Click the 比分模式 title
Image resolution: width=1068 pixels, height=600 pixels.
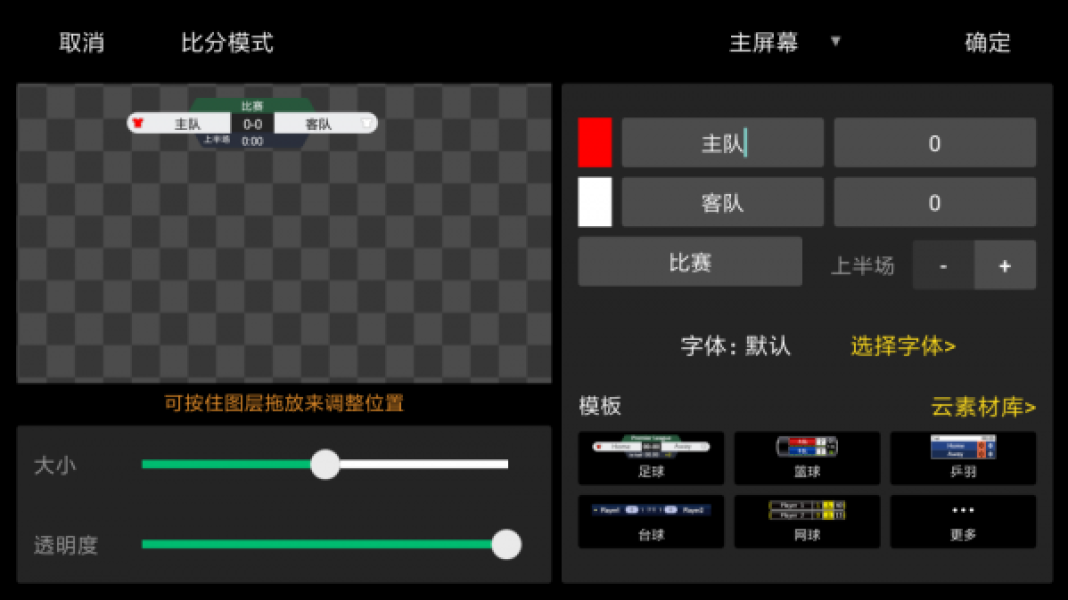227,43
